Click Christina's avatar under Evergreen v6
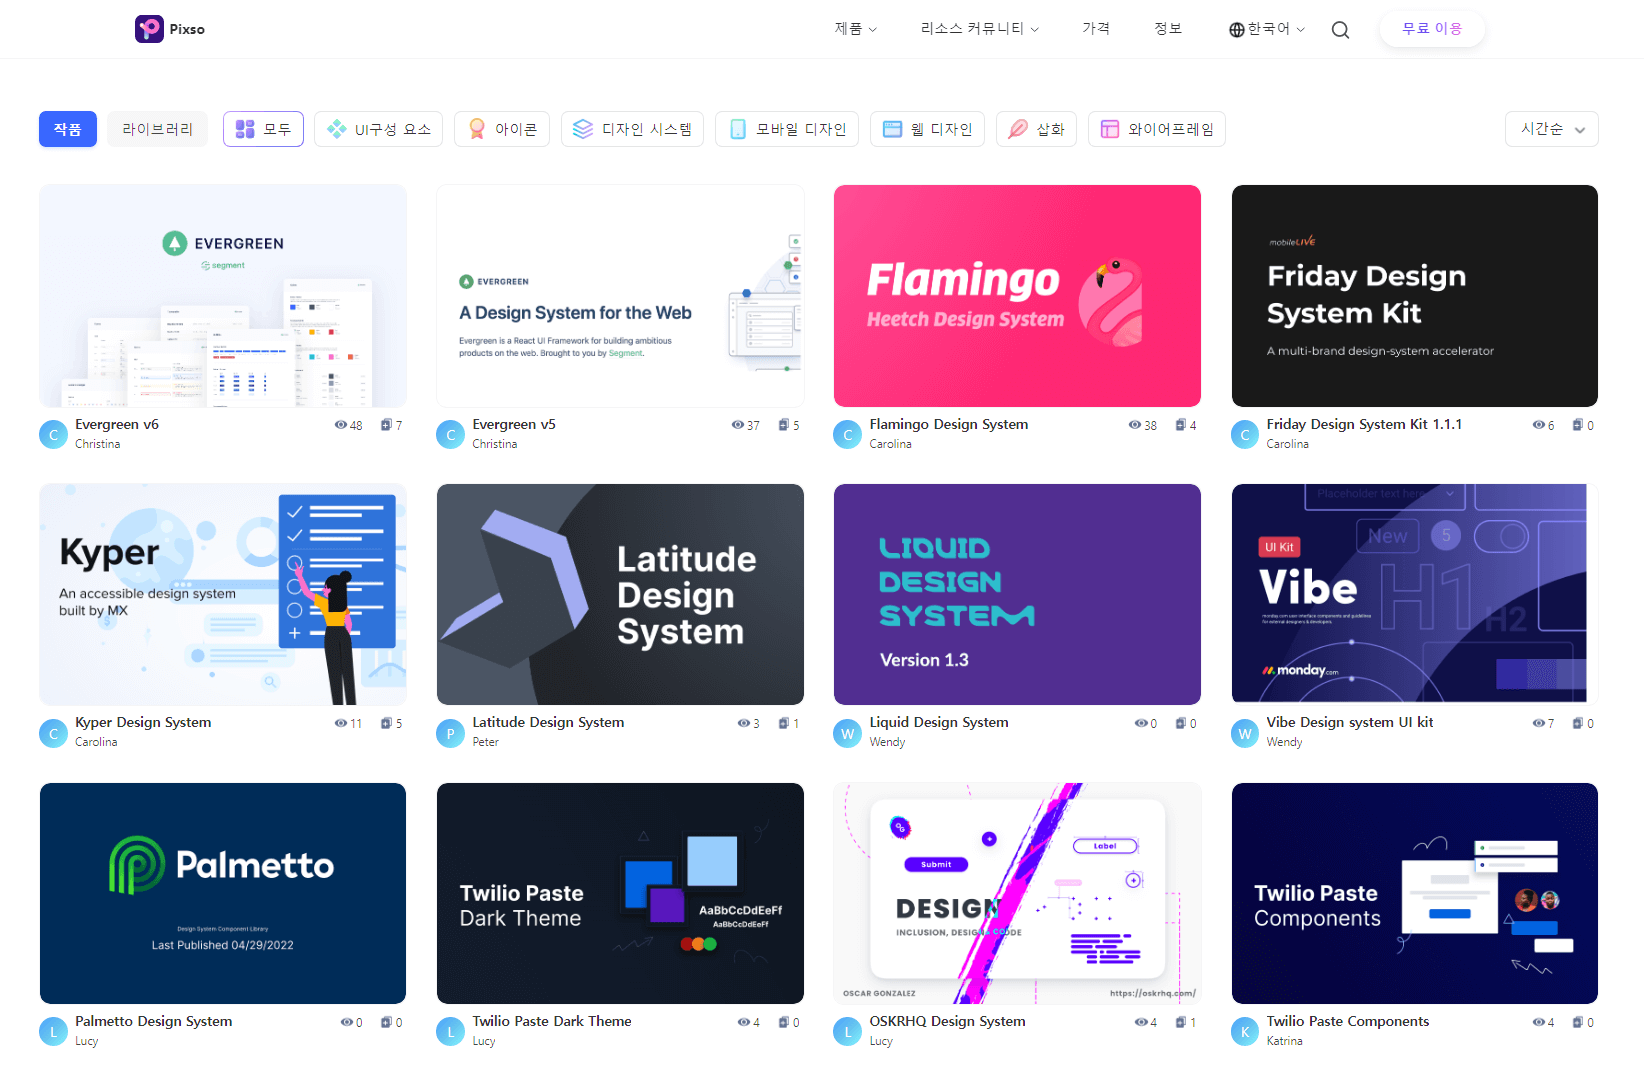1644x1080 pixels. [x=53, y=435]
